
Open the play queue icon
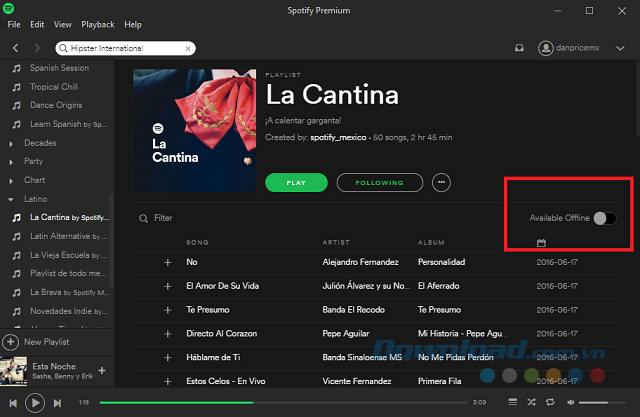(513, 402)
